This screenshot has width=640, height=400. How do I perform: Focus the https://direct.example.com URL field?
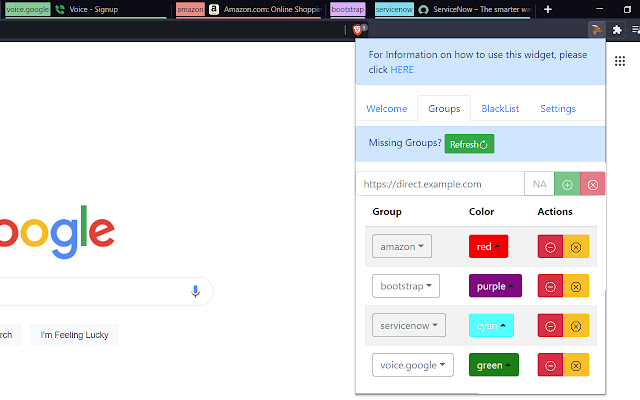(440, 184)
